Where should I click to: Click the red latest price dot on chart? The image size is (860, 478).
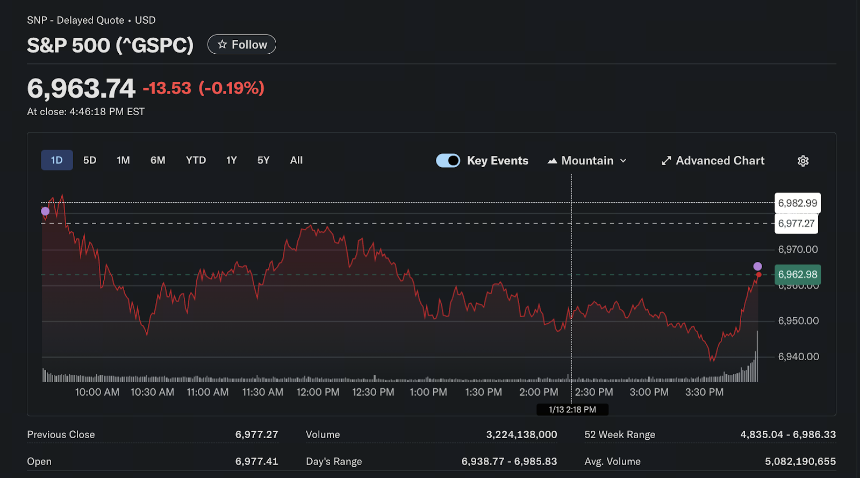pyautogui.click(x=759, y=275)
